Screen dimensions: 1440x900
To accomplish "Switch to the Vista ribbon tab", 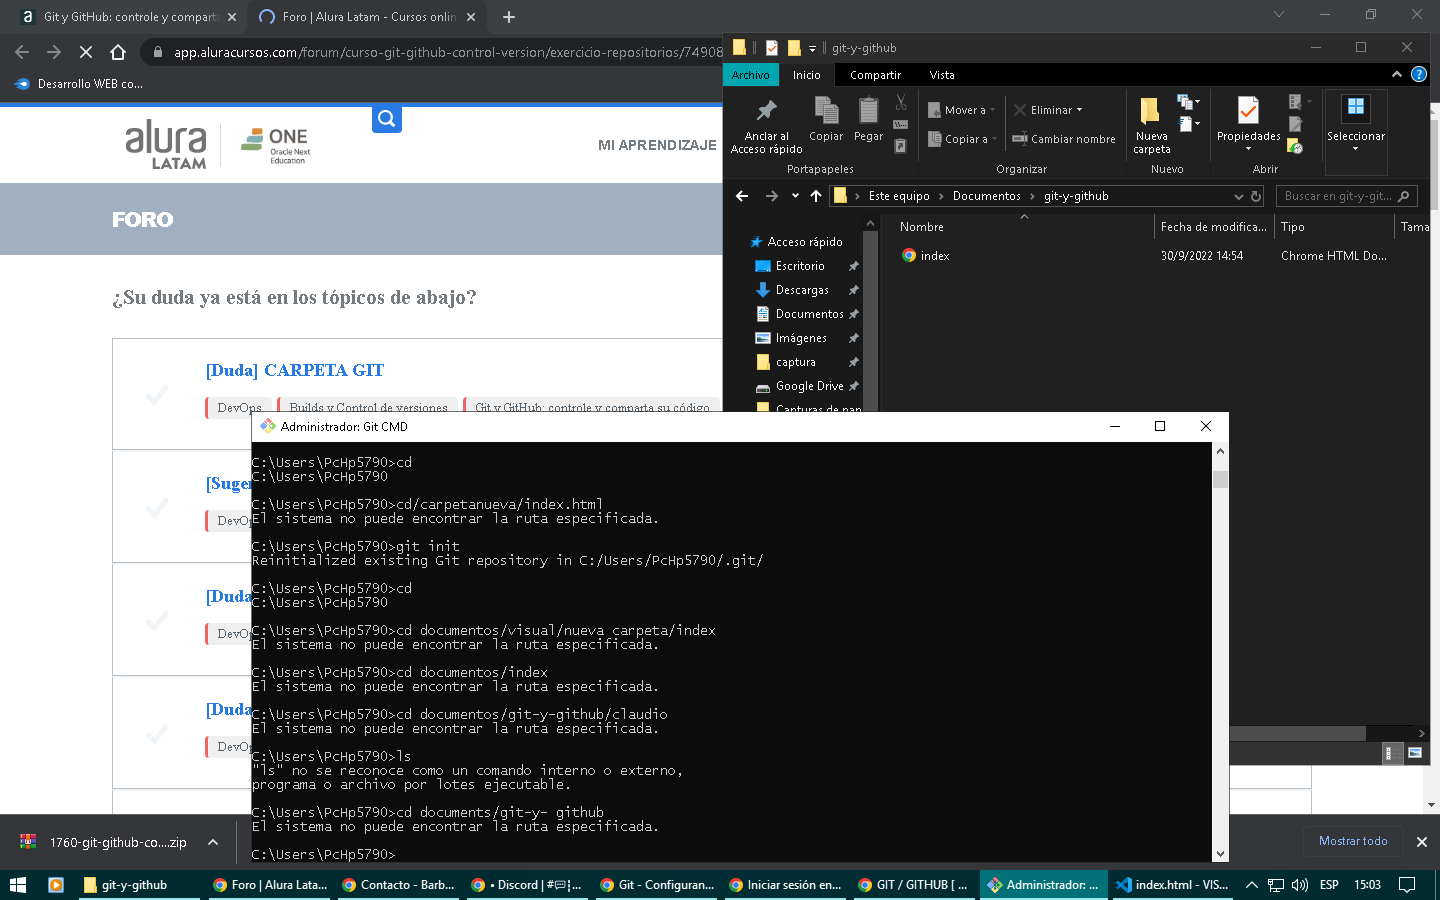I will coord(942,75).
